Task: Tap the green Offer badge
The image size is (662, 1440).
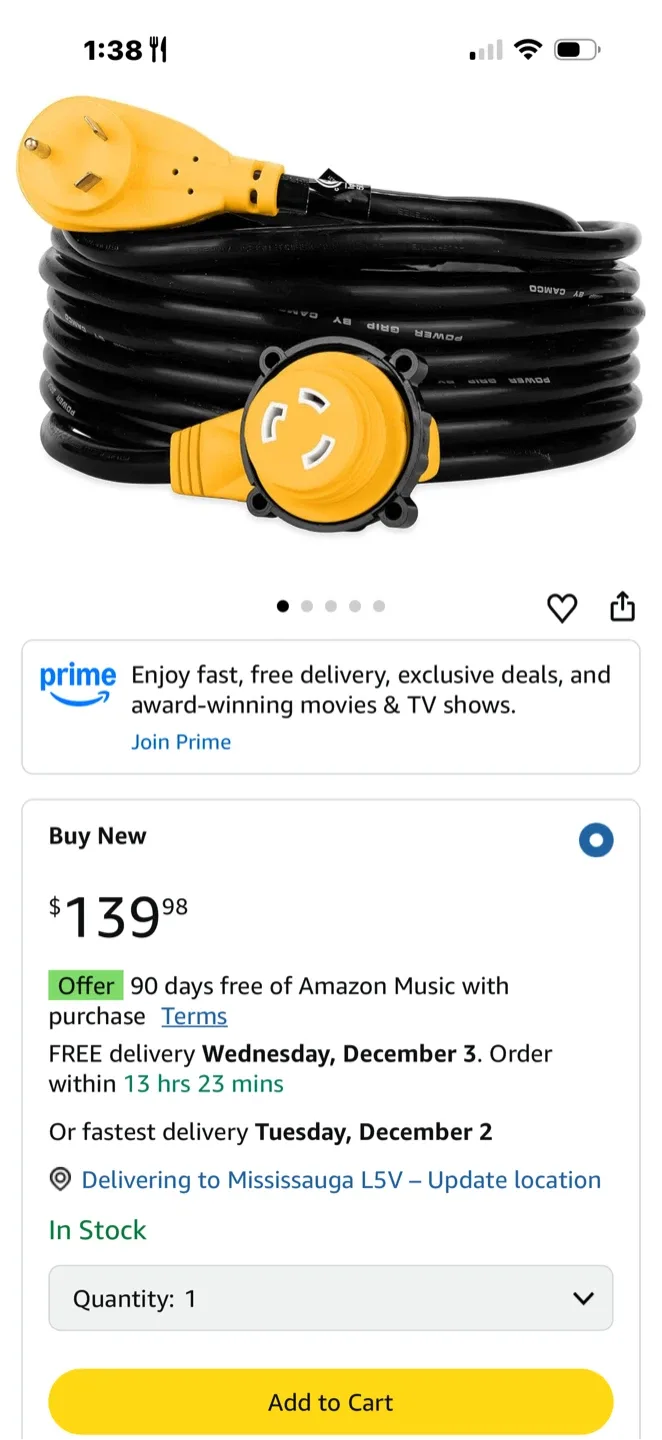Action: (x=86, y=986)
